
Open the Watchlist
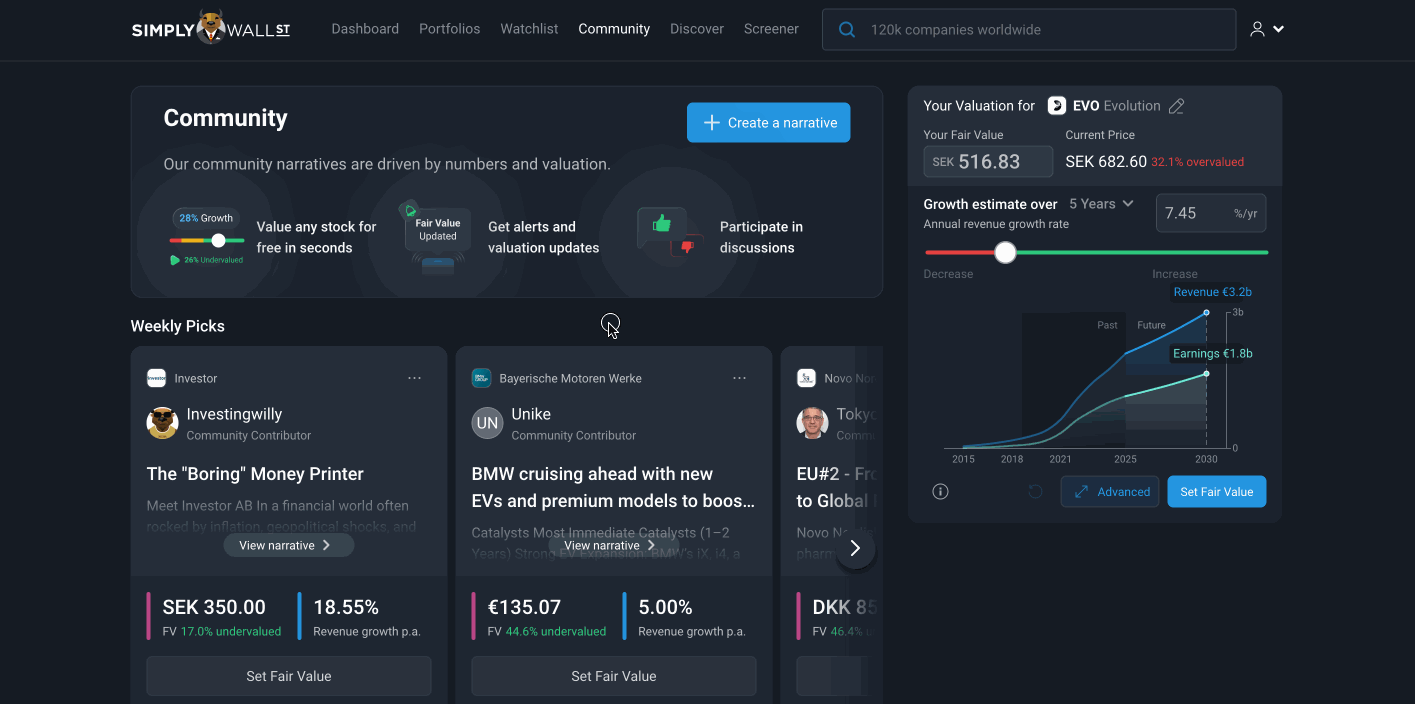pos(529,29)
